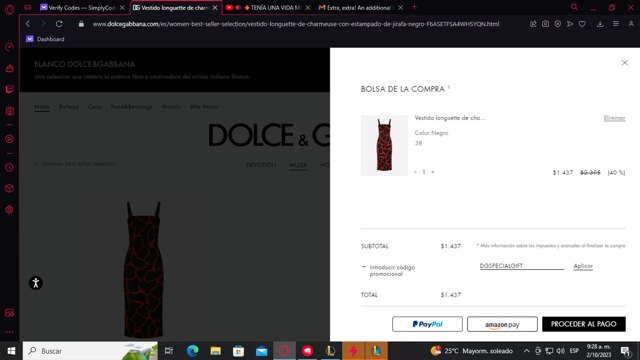Open the dress thumbnail in the bag
Image resolution: width=640 pixels, height=360 pixels.
(x=384, y=145)
